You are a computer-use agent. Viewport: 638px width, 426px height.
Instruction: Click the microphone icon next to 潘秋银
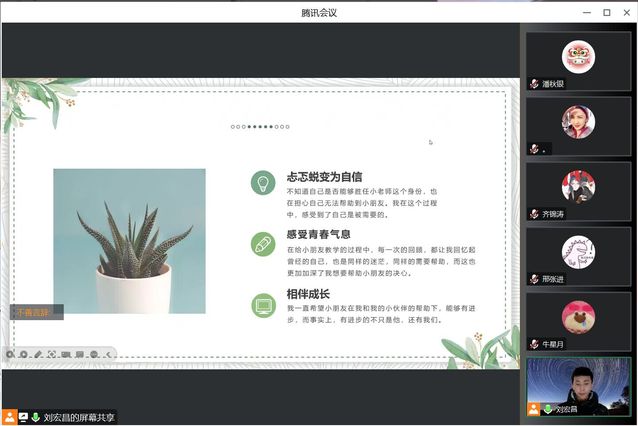(535, 84)
